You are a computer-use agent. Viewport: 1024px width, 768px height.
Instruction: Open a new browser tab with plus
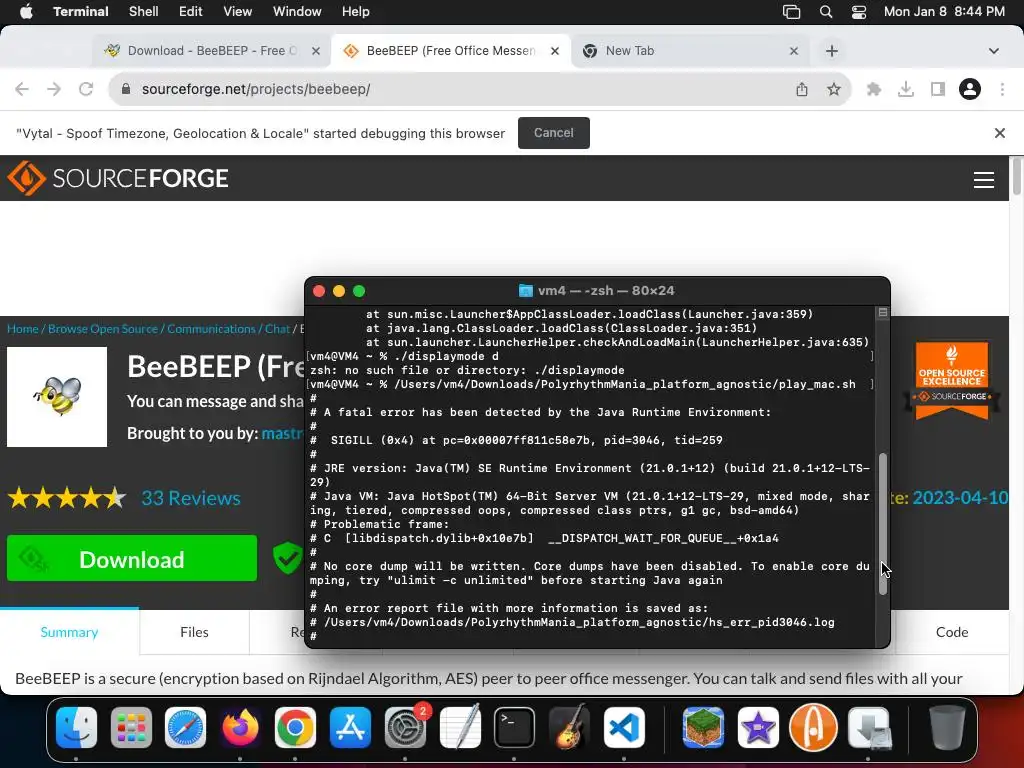831,51
